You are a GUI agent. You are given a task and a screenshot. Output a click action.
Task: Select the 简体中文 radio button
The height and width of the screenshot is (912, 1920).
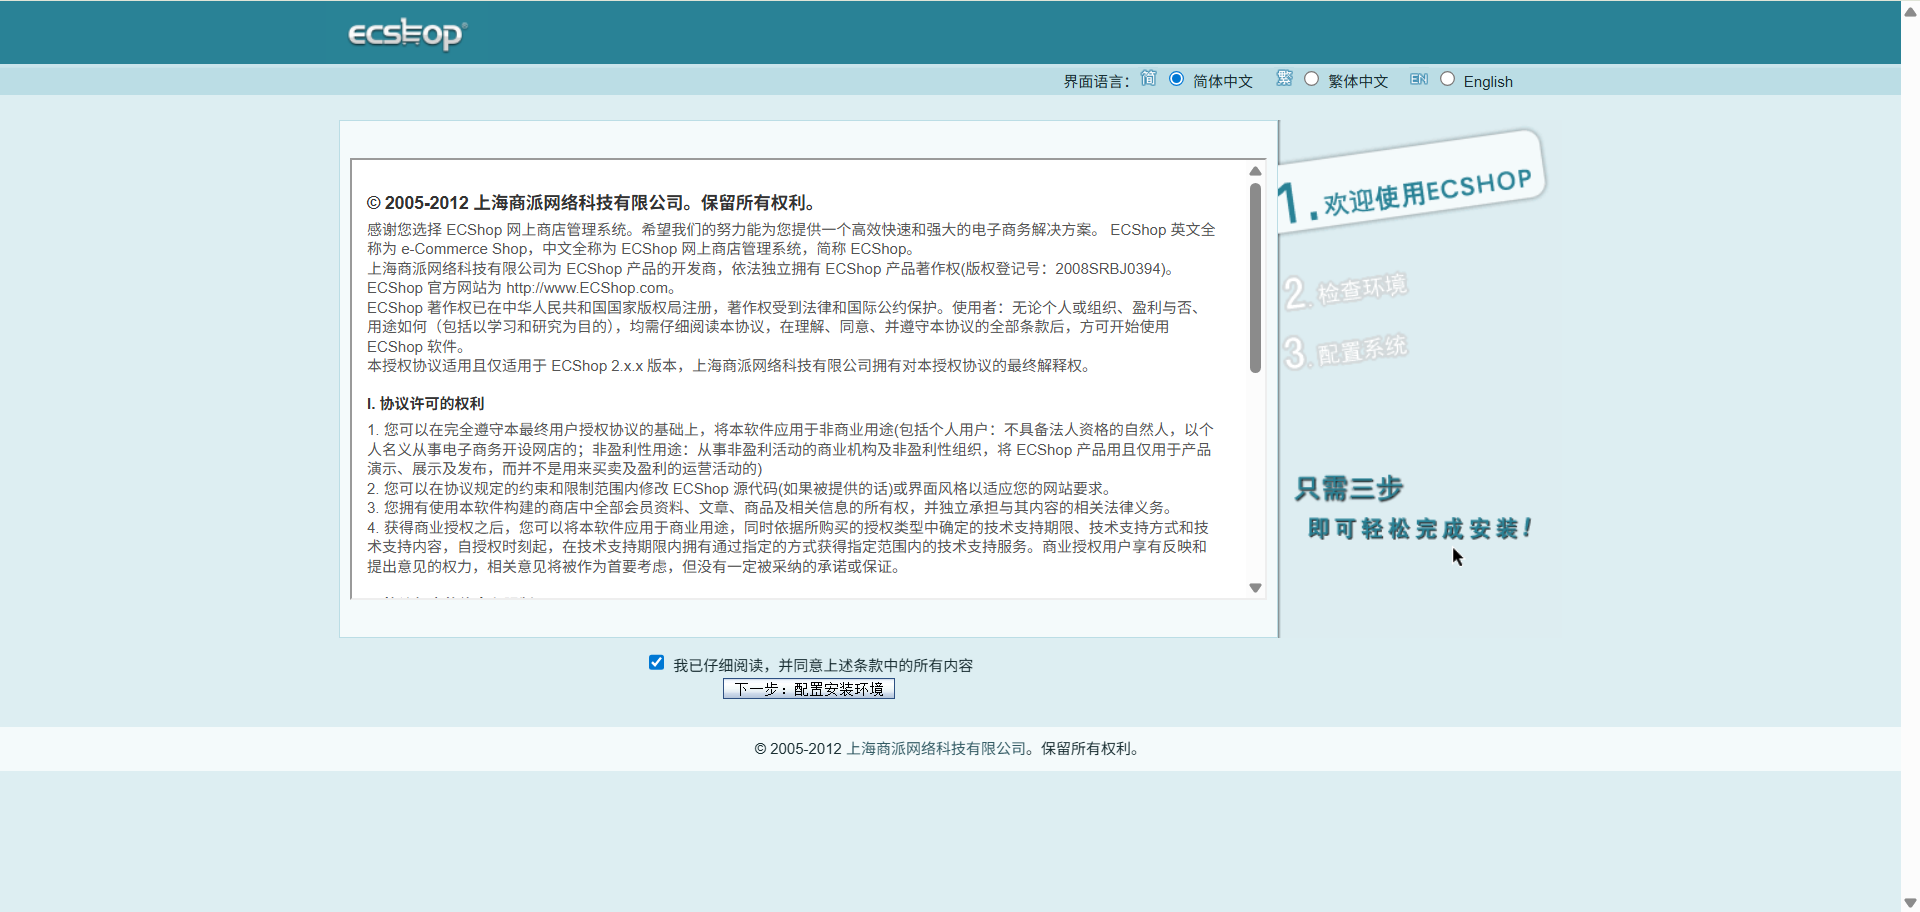click(x=1177, y=79)
